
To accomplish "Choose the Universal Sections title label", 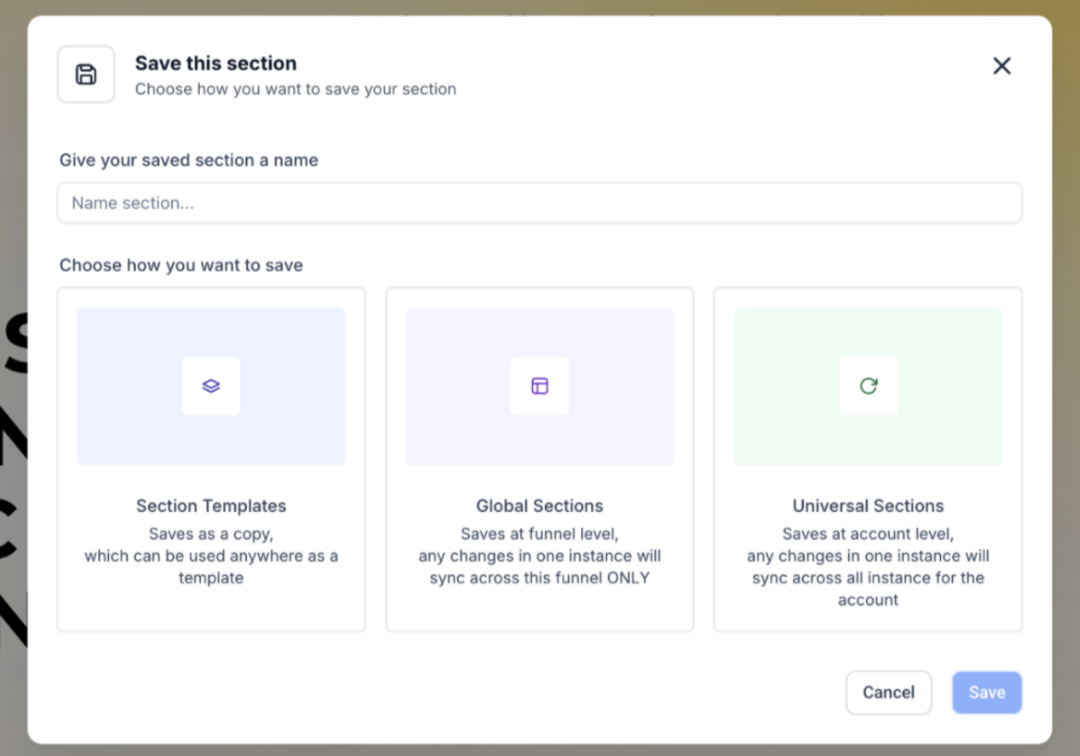I will point(868,506).
